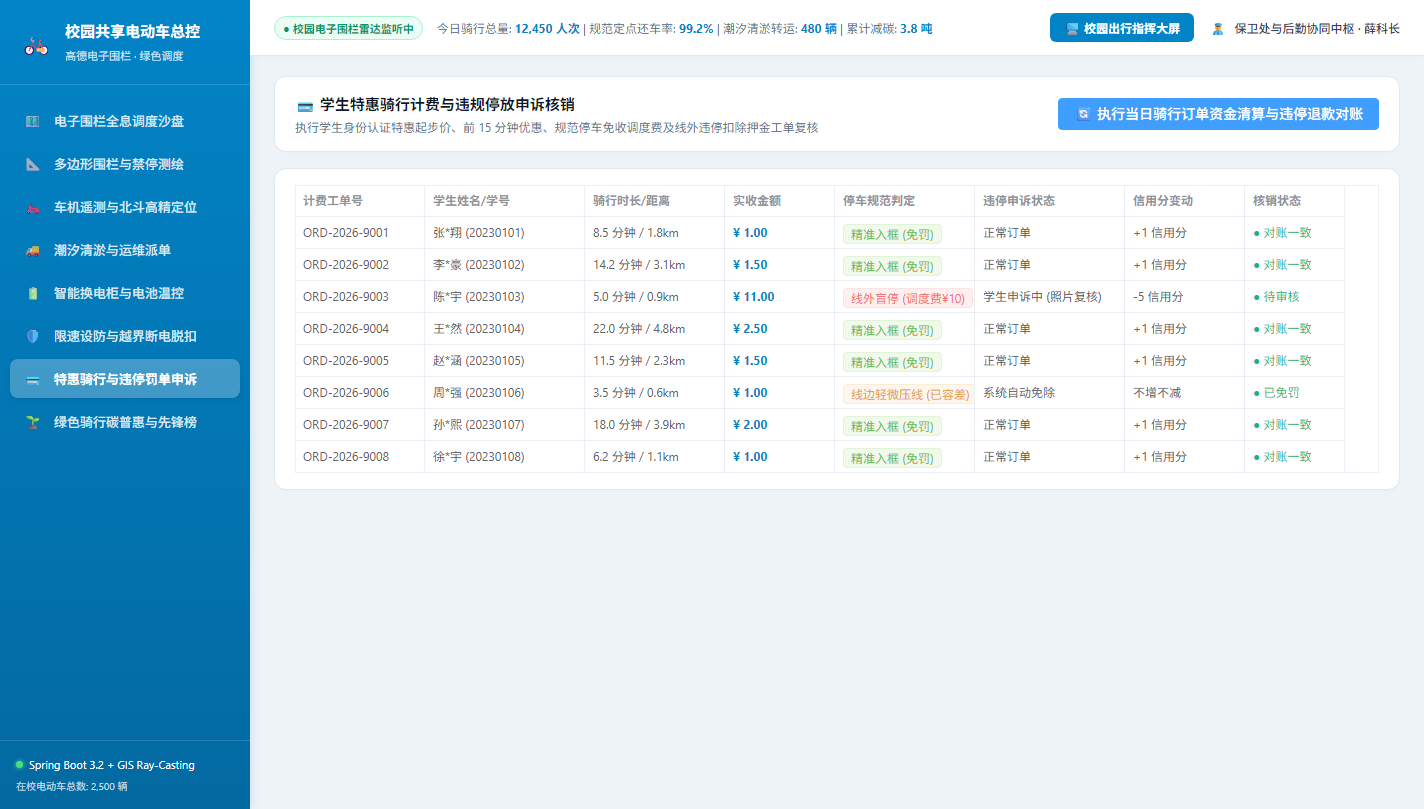This screenshot has width=1424, height=809.
Task: Click the card icon beside 特惠骑行与违停罚单申诉
Action: (32, 379)
